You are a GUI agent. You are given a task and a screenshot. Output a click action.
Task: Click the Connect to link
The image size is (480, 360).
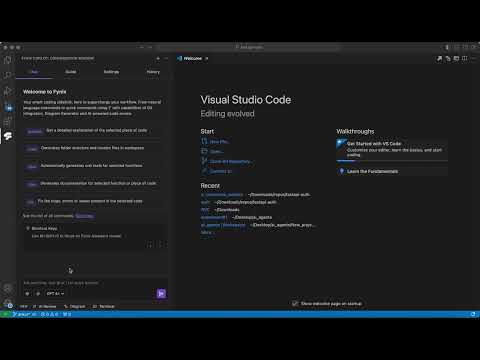click(x=221, y=171)
